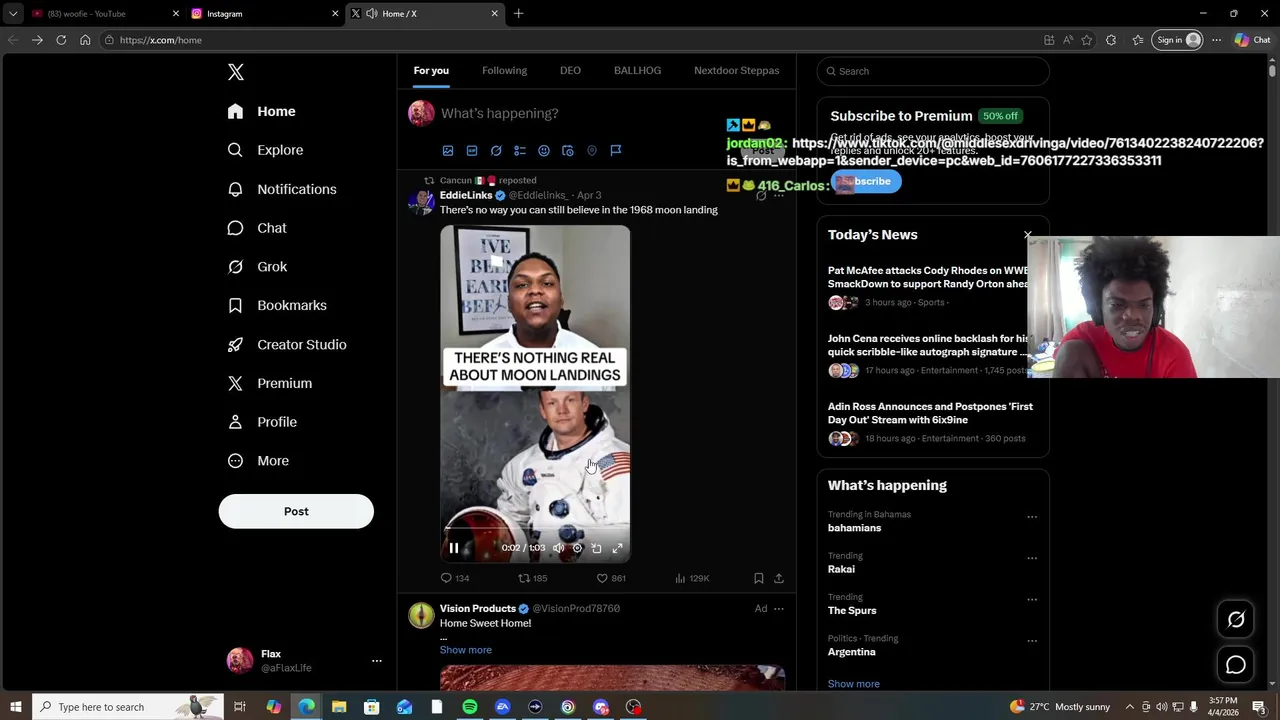This screenshot has height=720, width=1280.
Task: Close the Today's News panel
Action: [x=1027, y=235]
